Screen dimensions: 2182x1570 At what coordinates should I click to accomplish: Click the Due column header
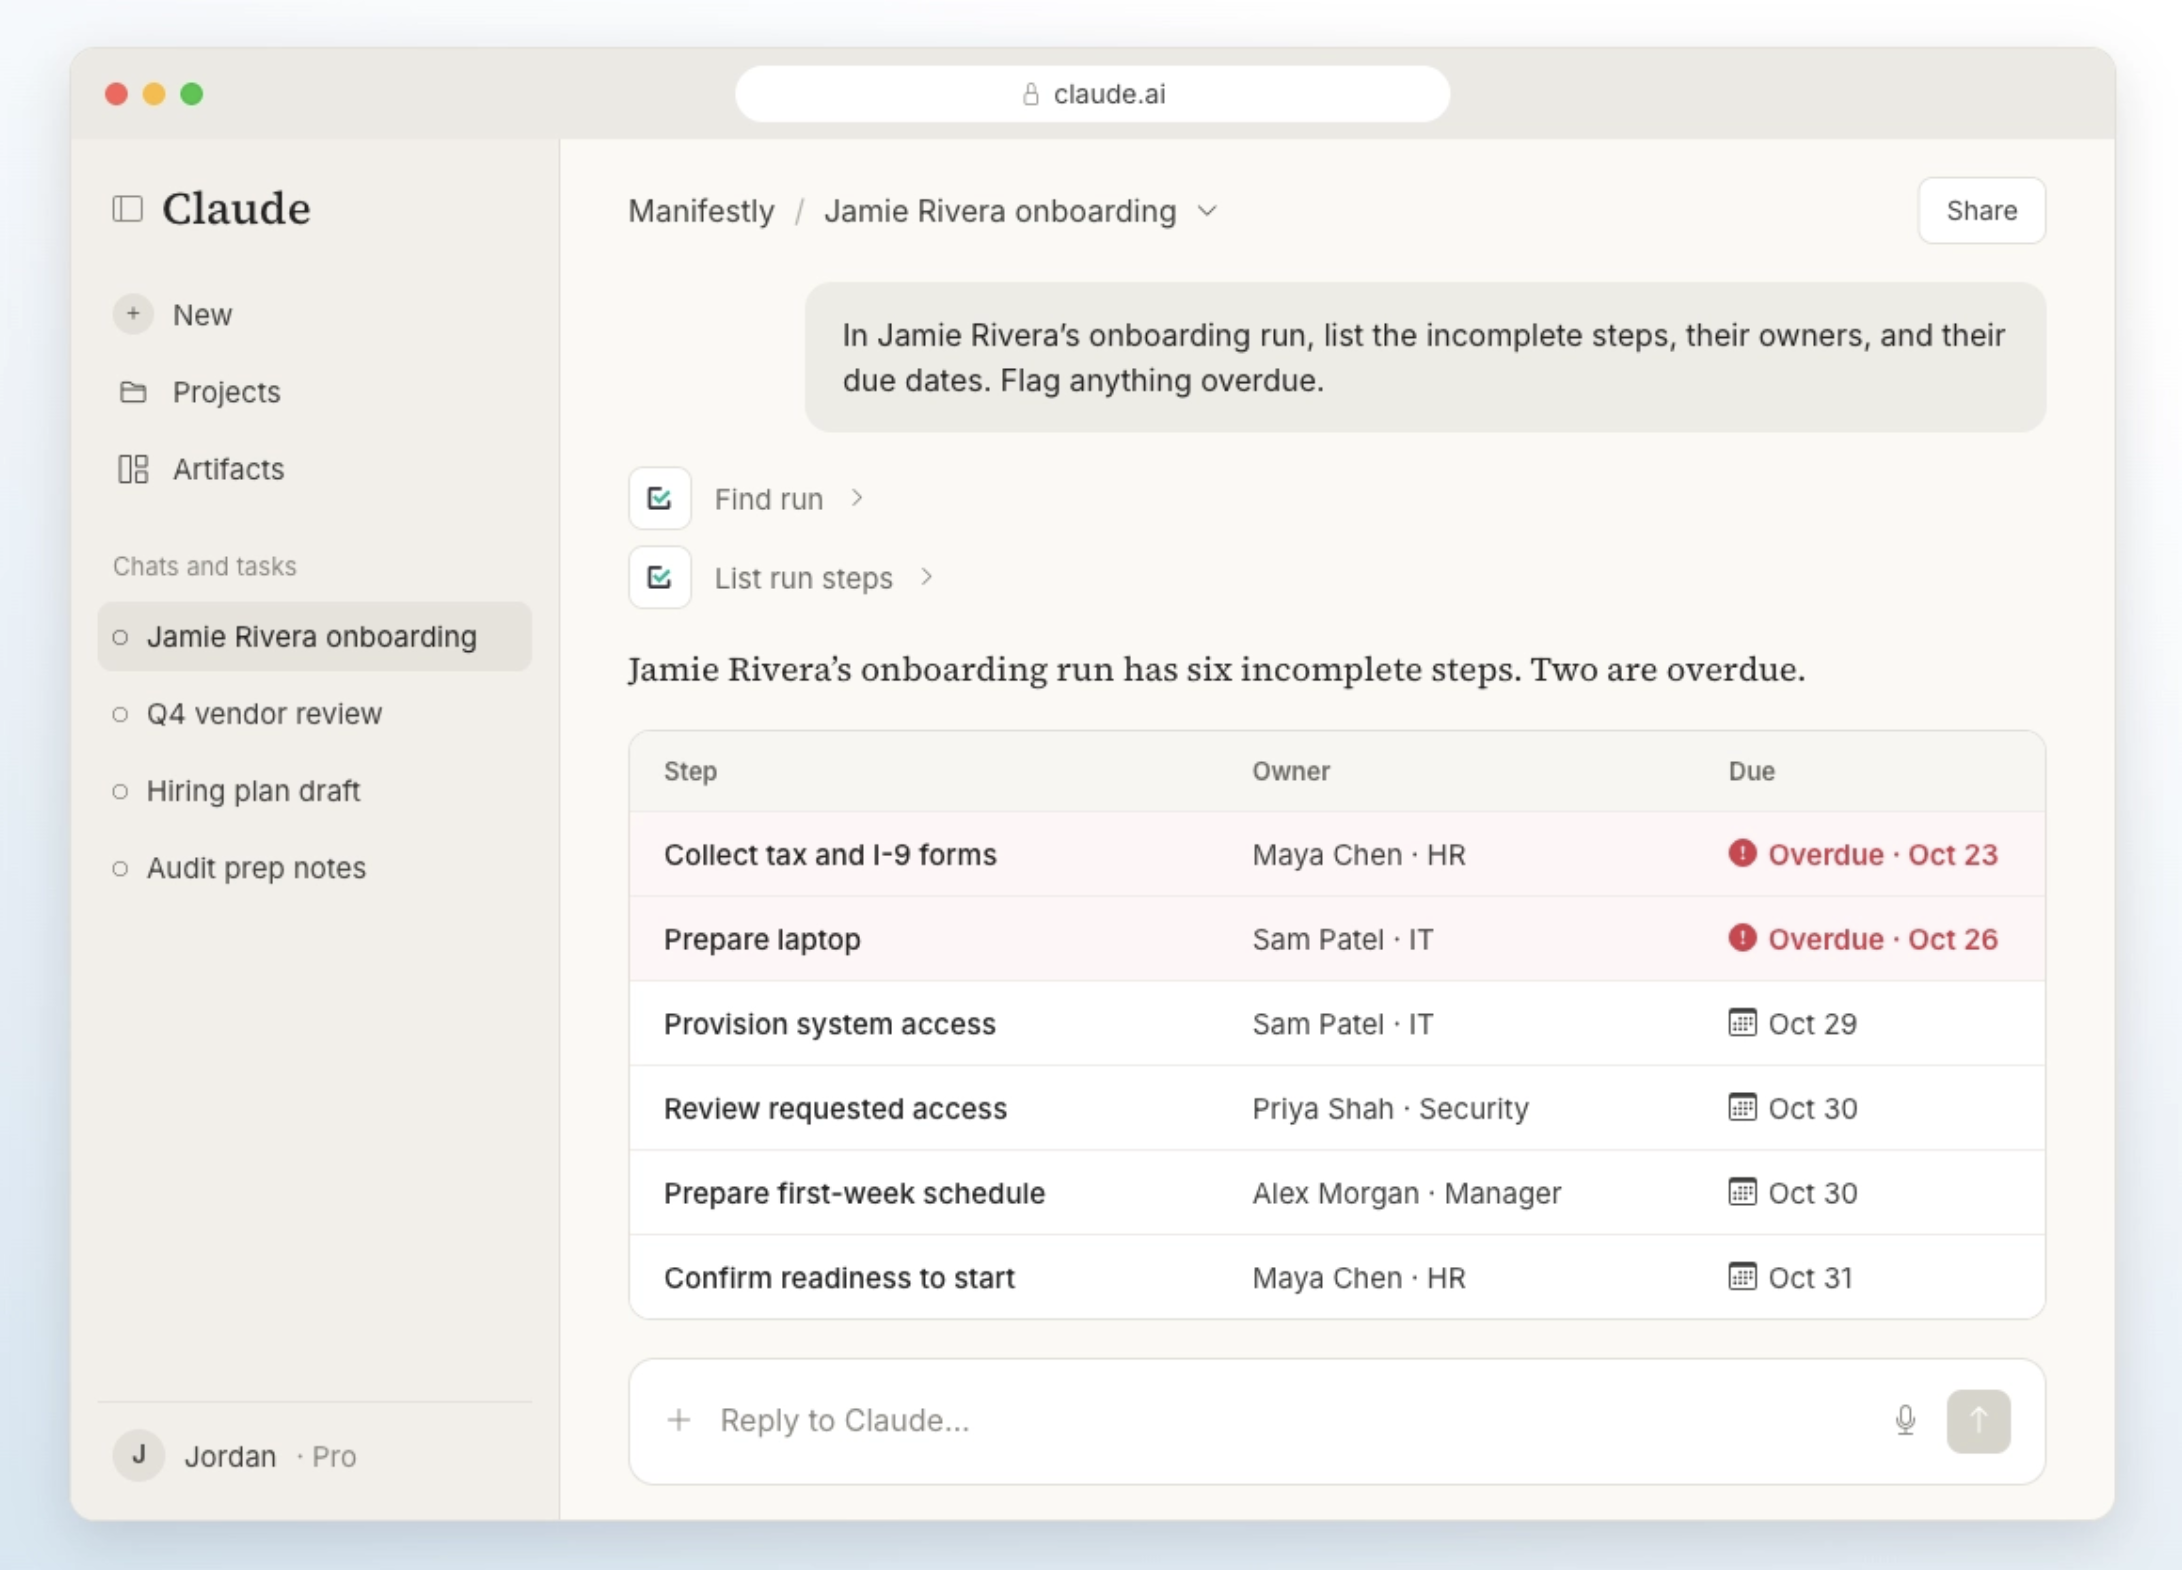click(1751, 771)
